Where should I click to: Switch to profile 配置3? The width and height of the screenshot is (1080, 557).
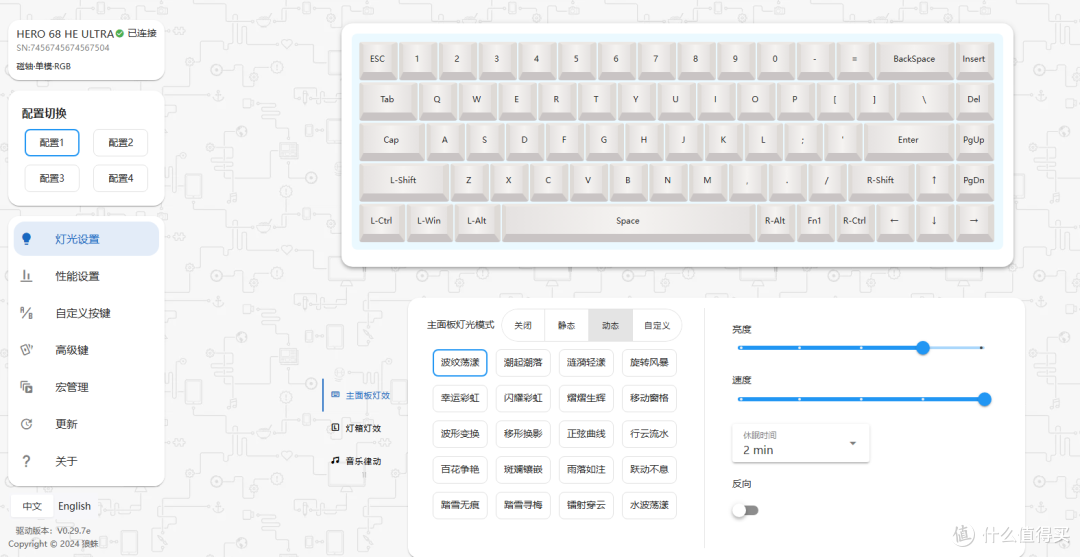coord(52,178)
